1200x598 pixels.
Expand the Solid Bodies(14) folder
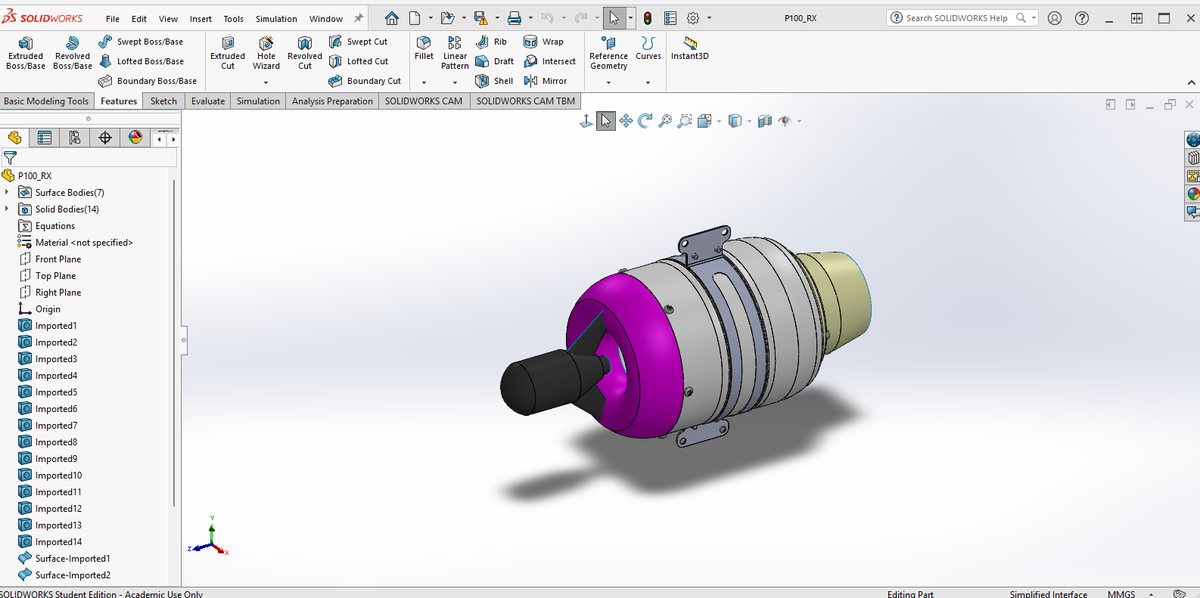click(7, 209)
